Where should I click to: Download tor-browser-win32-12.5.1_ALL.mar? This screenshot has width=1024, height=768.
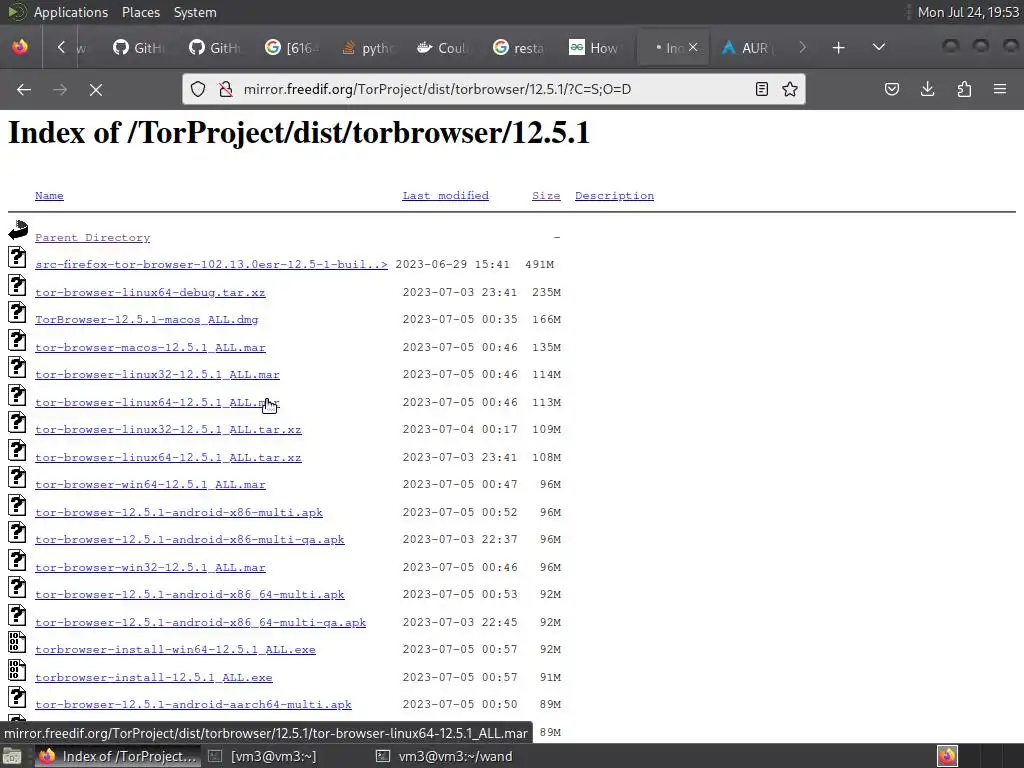[x=150, y=568]
